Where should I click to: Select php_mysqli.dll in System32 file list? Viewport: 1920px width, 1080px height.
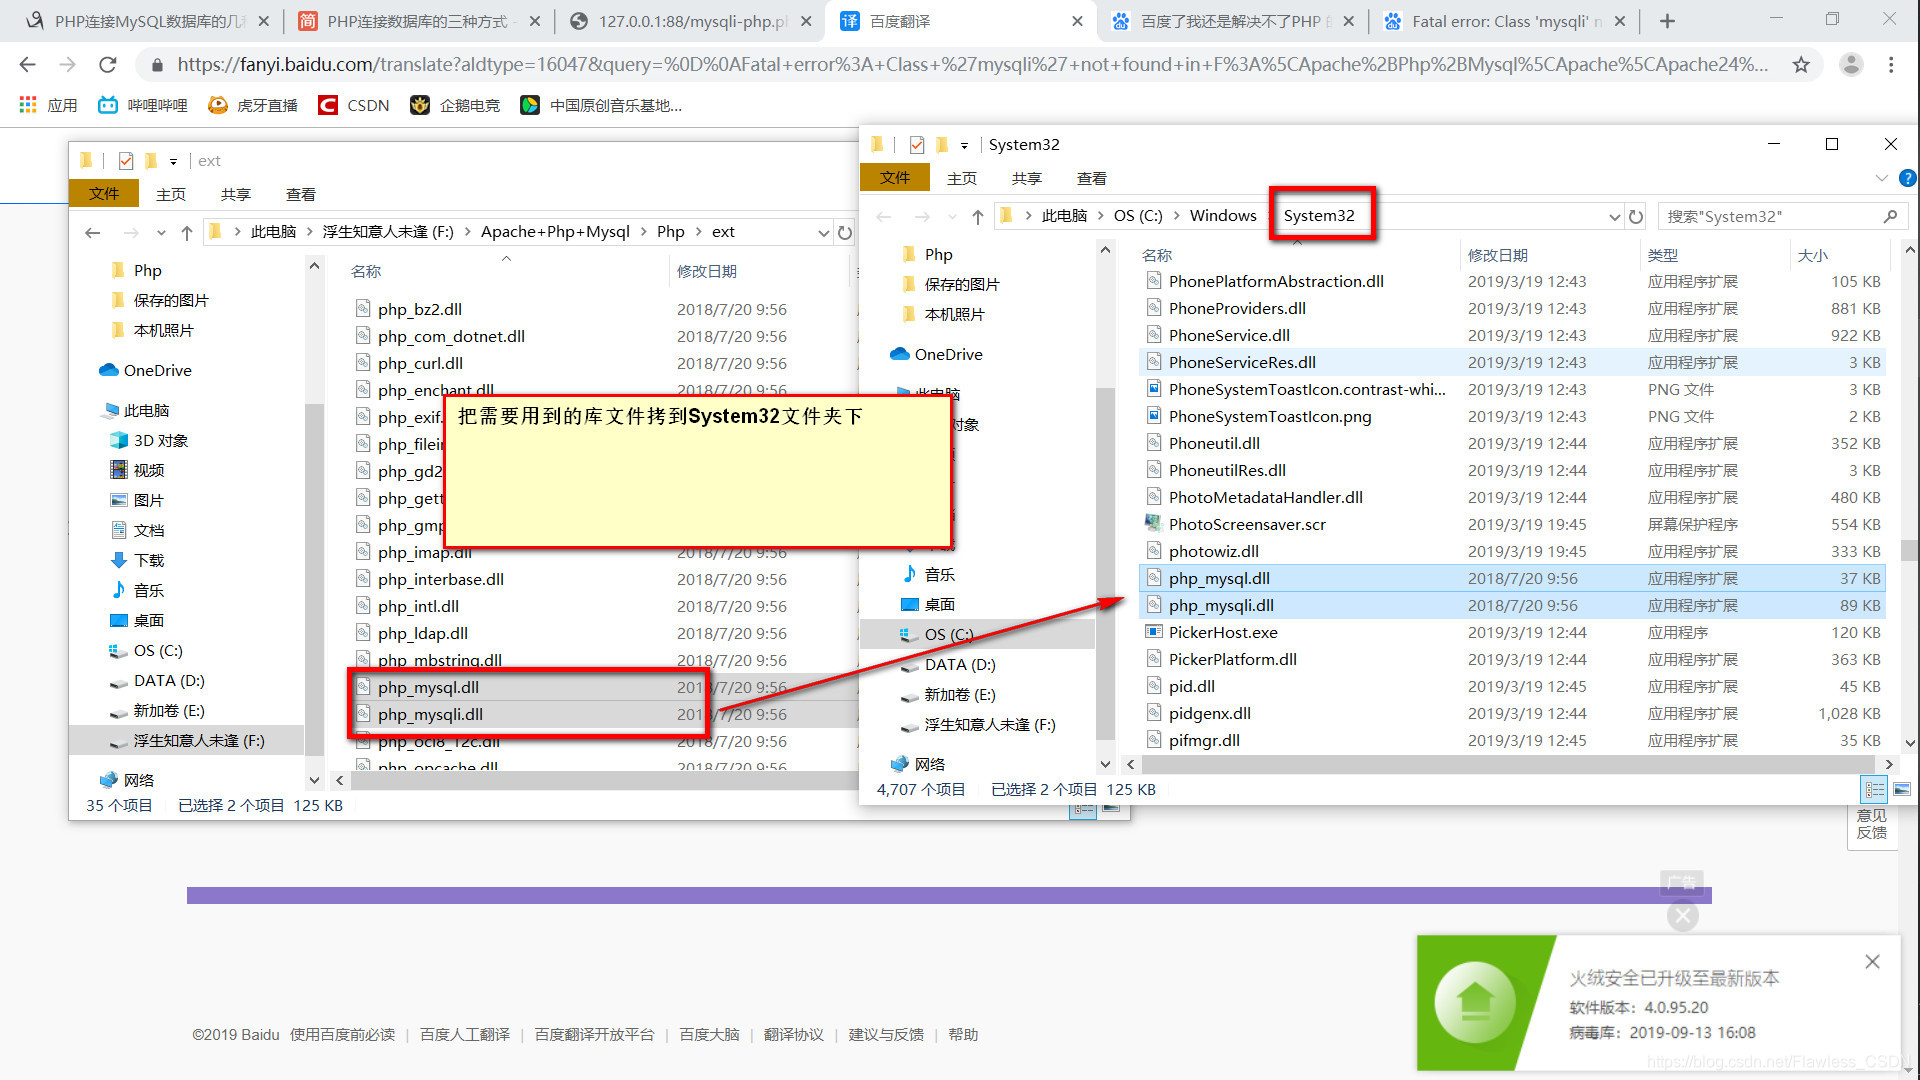[x=1221, y=605]
